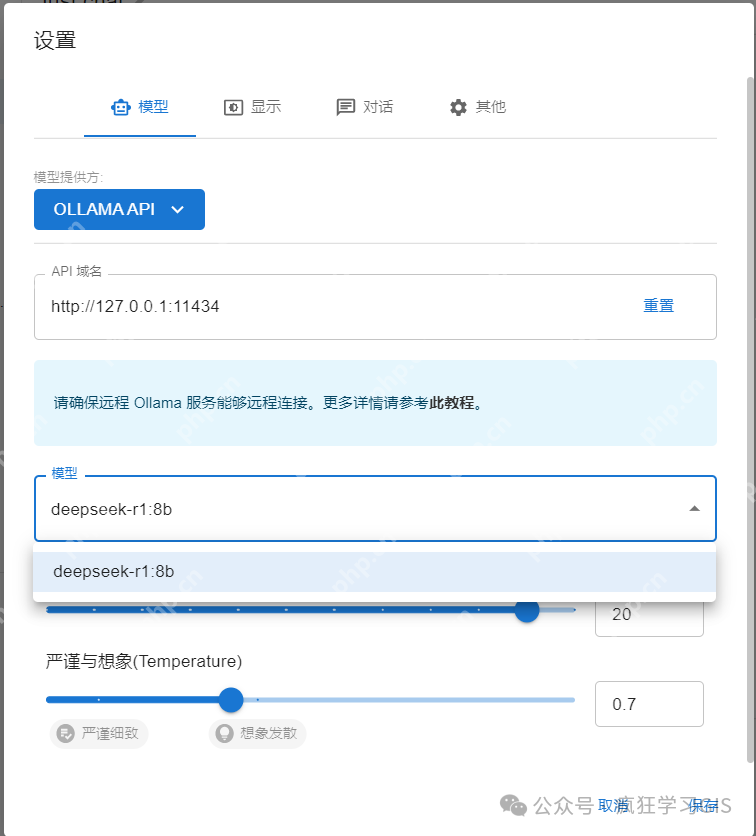Switch to the 对话 tab
756x836 pixels.
click(365, 107)
